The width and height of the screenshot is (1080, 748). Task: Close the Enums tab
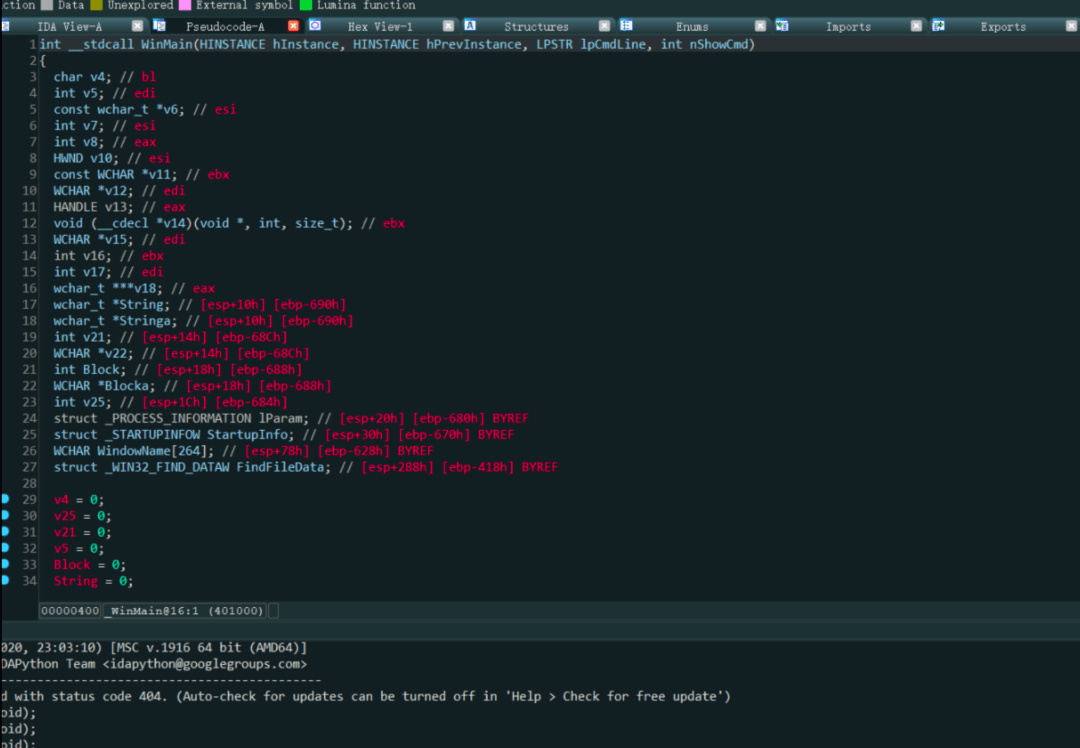click(760, 25)
